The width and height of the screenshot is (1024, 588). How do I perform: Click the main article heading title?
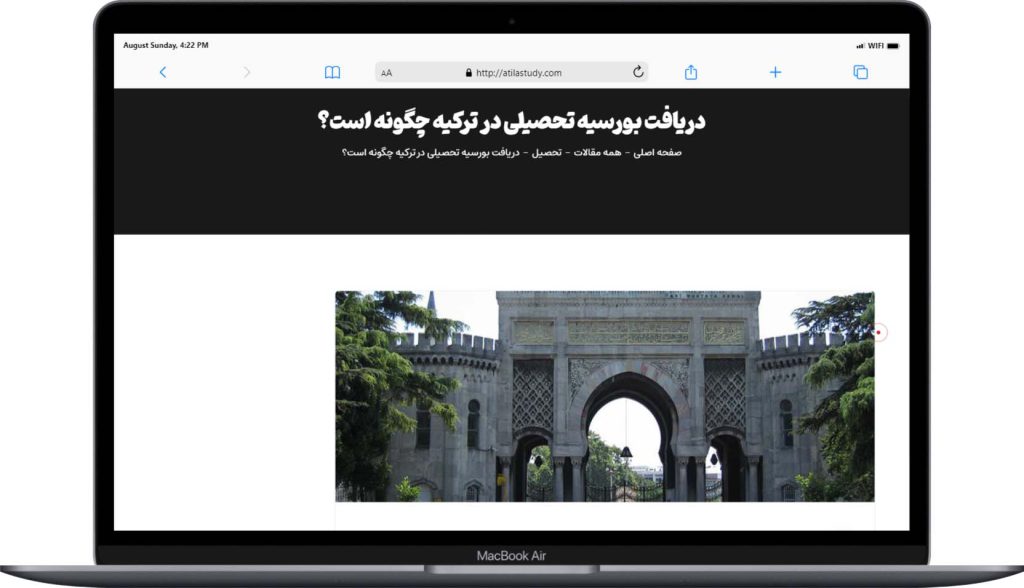(511, 122)
